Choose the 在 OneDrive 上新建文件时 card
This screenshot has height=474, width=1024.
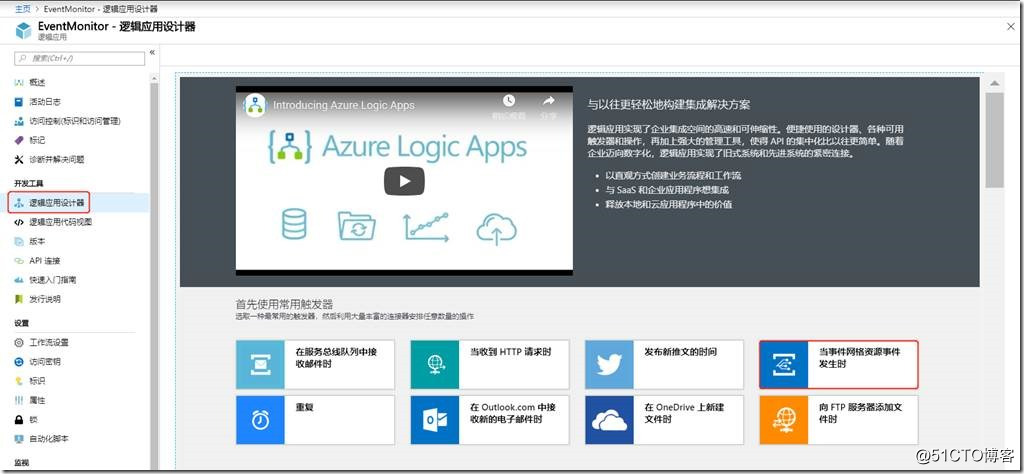coord(664,420)
